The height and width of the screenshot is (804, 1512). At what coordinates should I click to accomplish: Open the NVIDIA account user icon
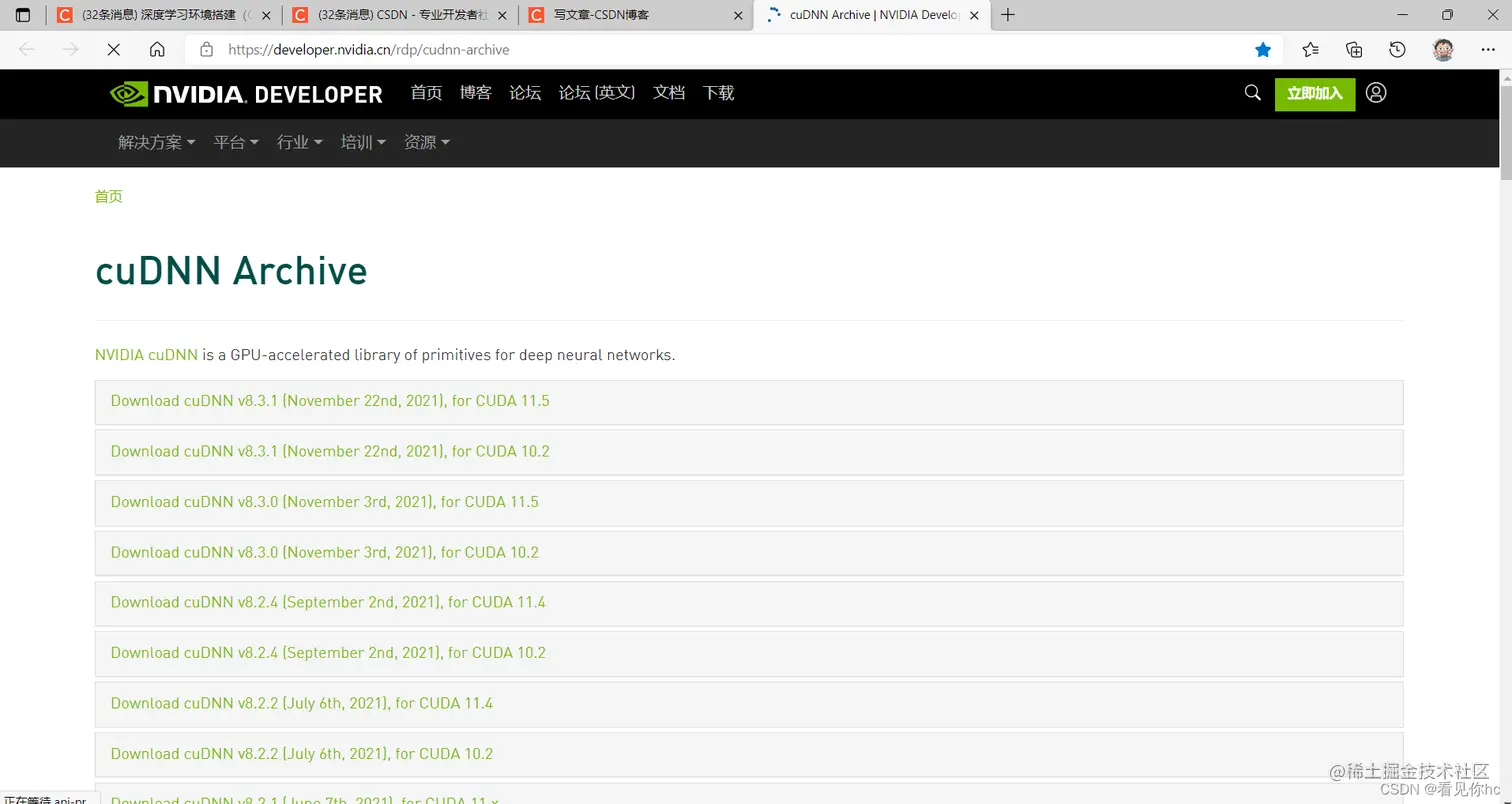point(1376,93)
